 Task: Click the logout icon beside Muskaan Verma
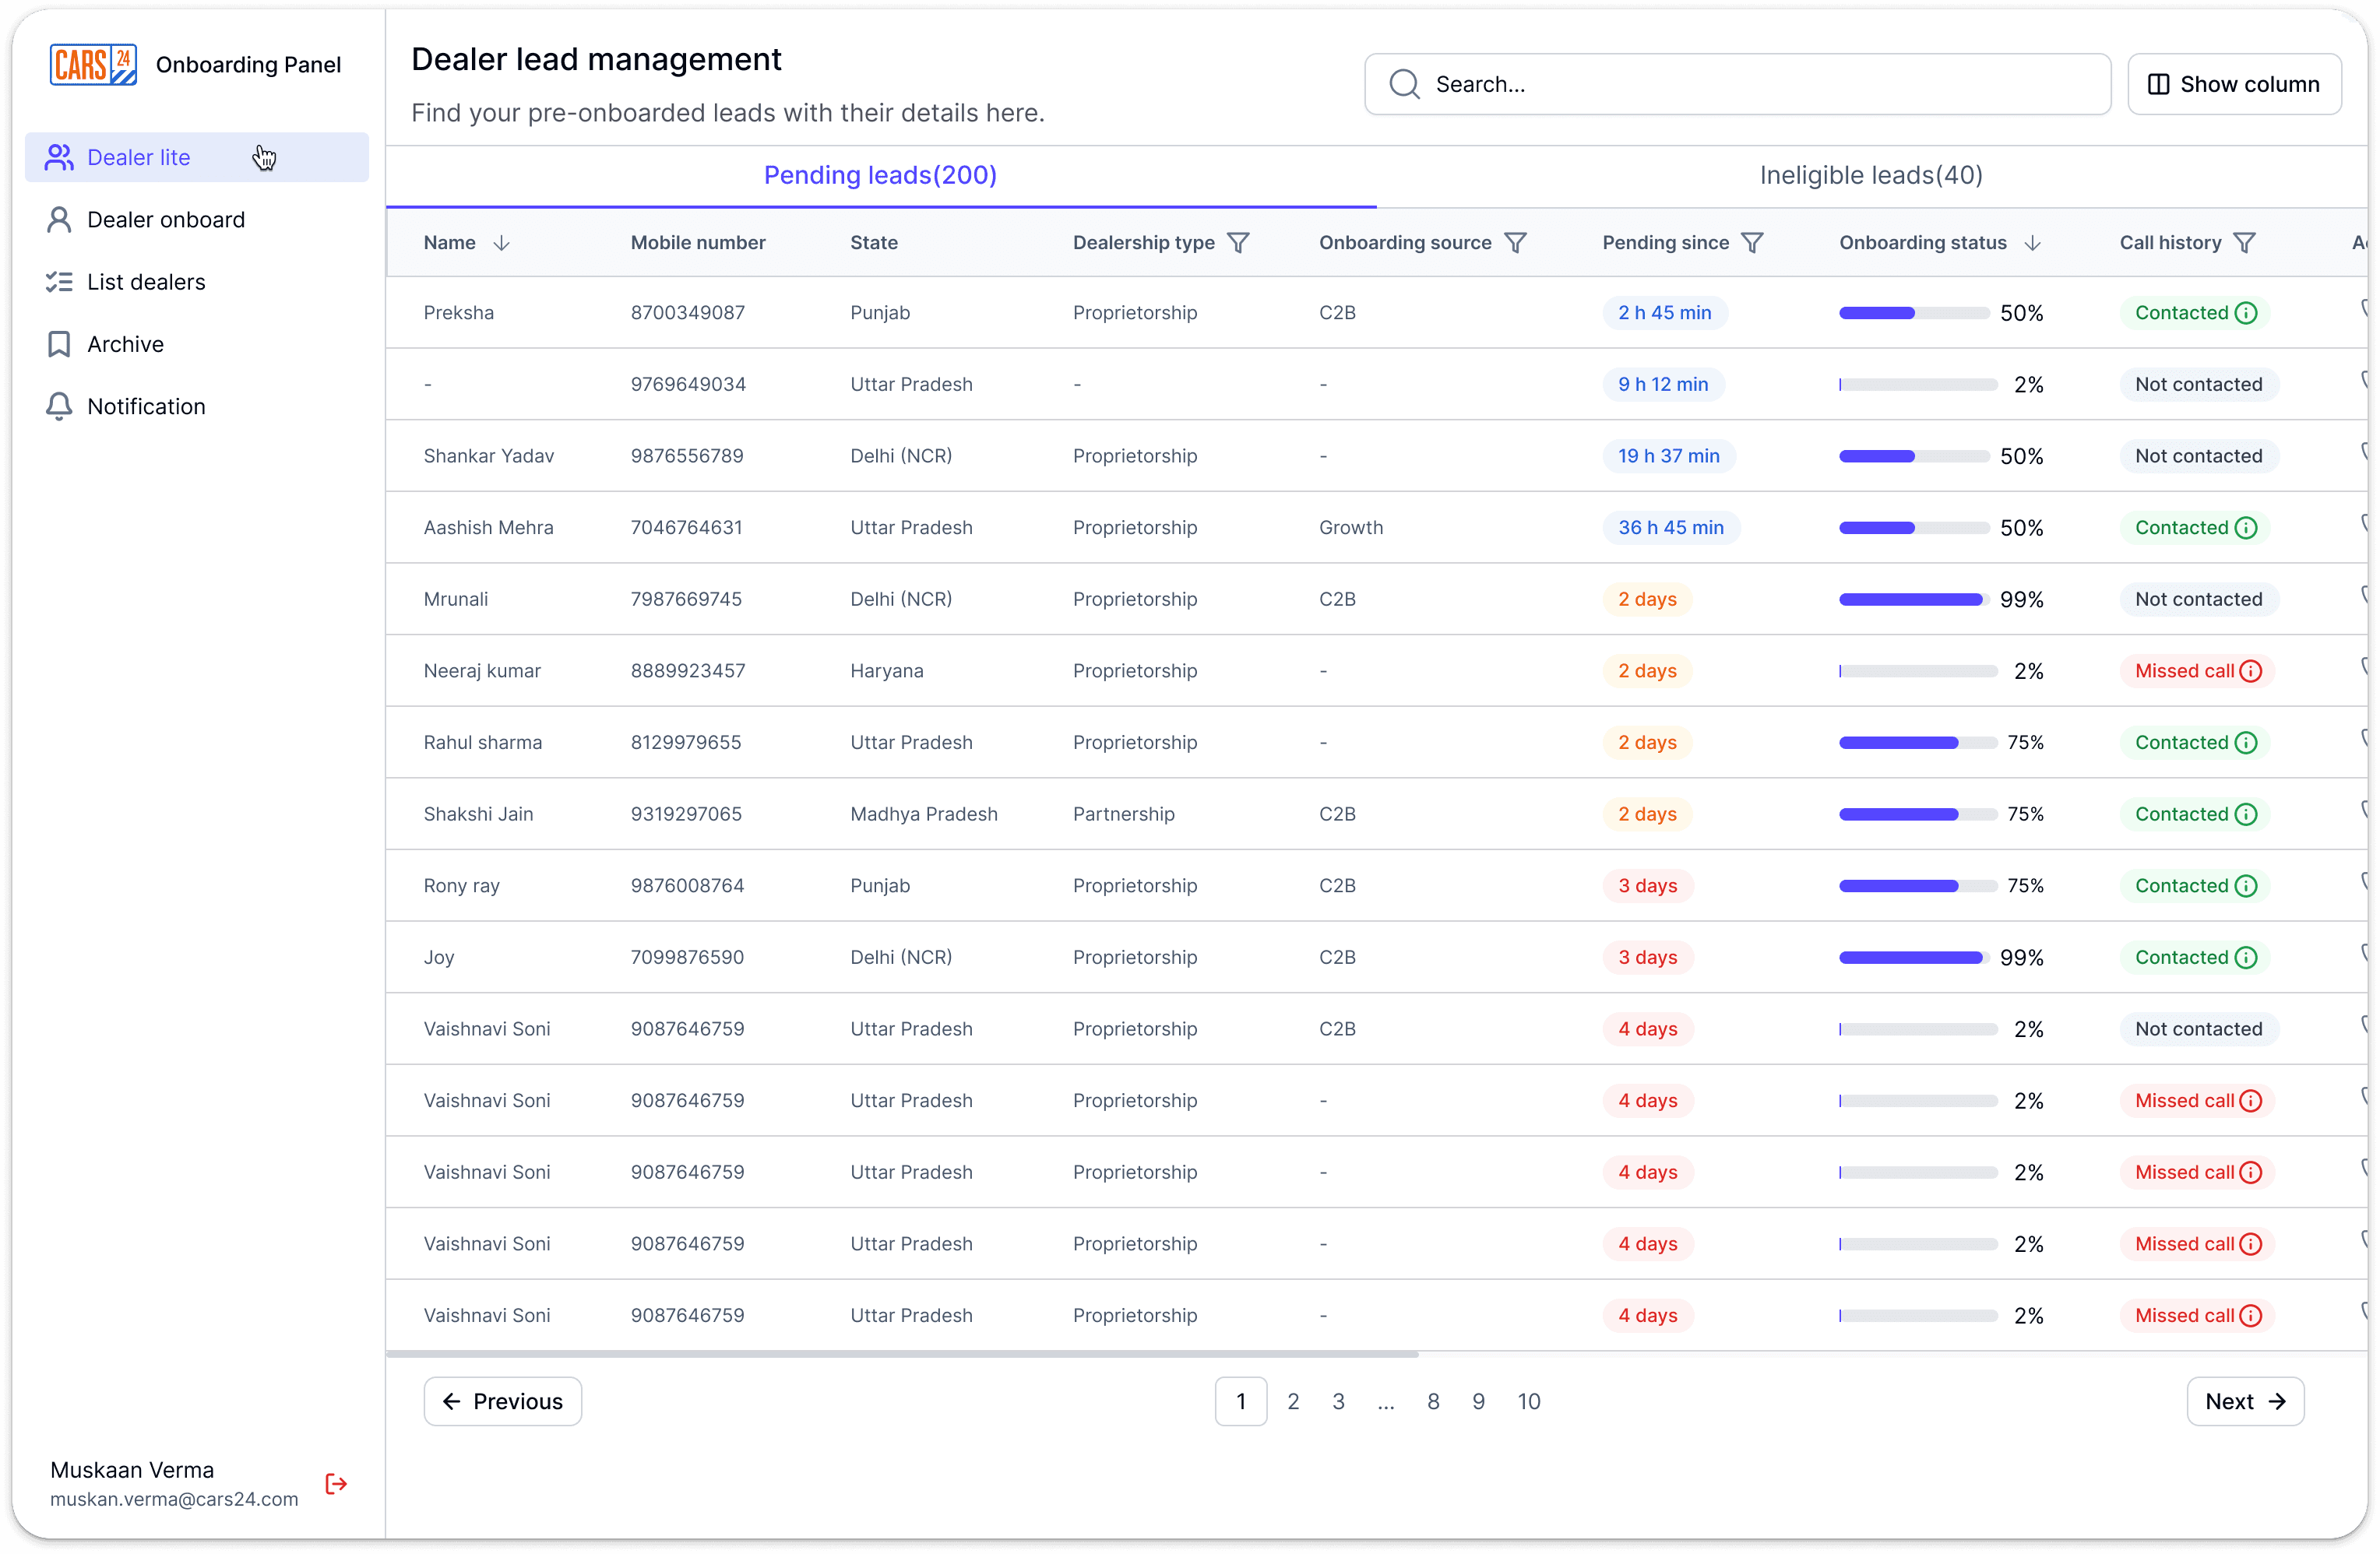[x=336, y=1483]
